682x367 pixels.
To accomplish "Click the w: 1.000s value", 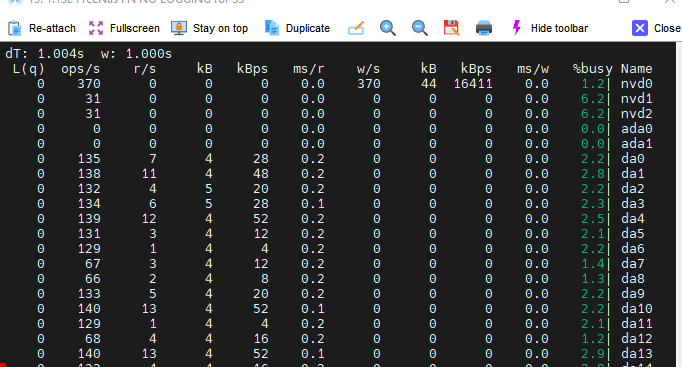I will pyautogui.click(x=136, y=54).
